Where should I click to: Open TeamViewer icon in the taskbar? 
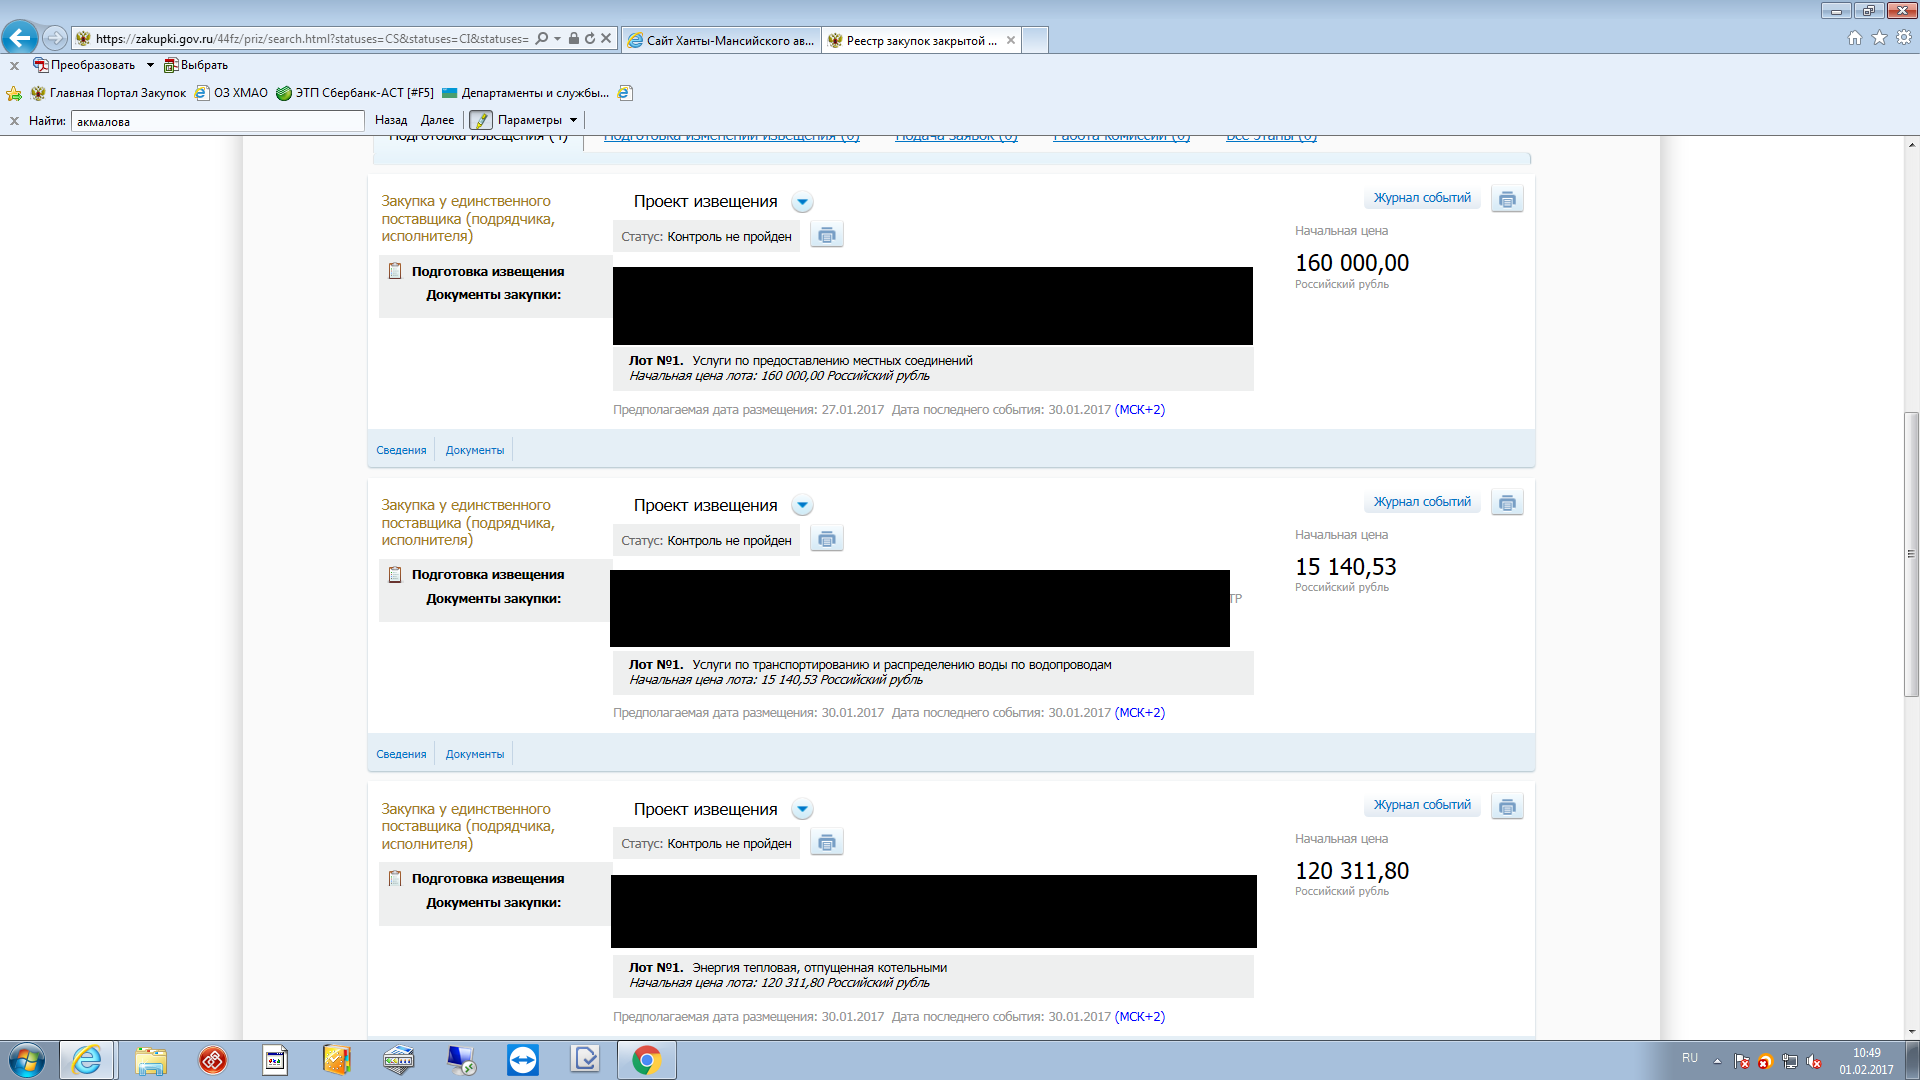pyautogui.click(x=522, y=1060)
